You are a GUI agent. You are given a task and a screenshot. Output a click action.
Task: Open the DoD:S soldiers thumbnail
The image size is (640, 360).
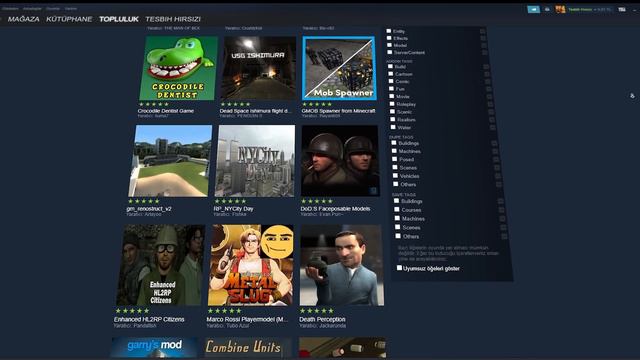point(340,161)
